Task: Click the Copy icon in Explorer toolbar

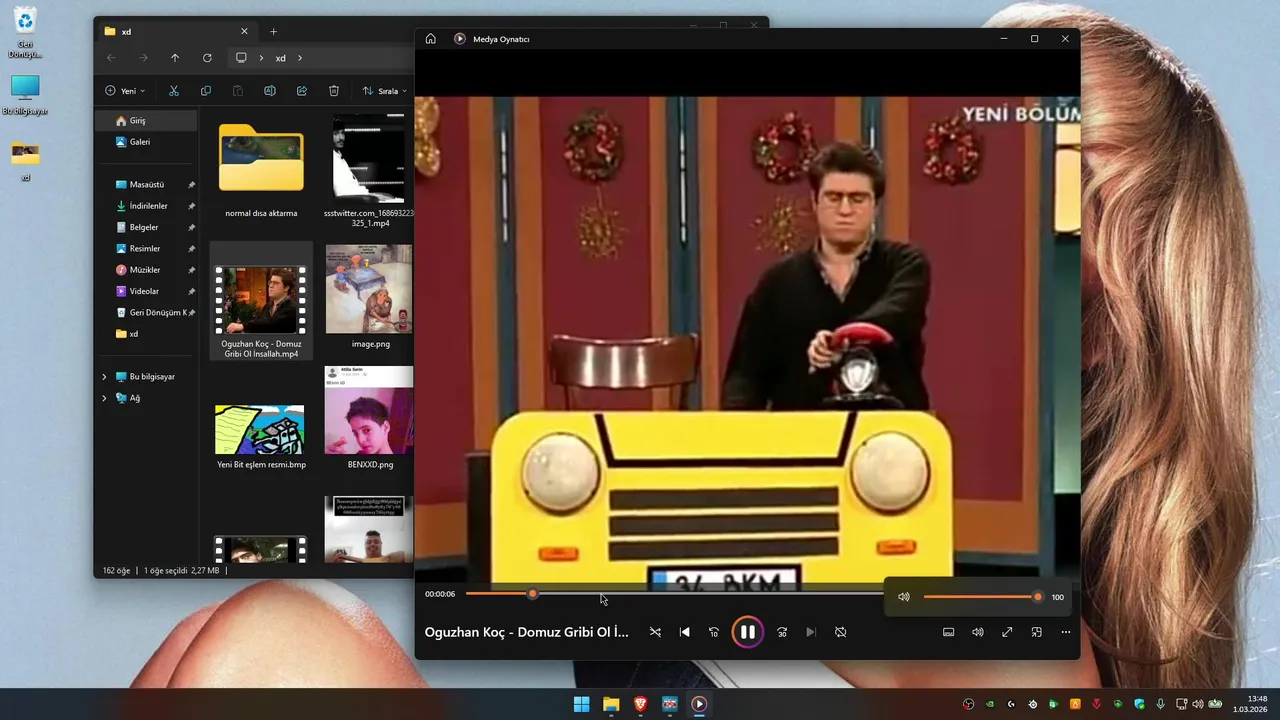Action: [206, 91]
